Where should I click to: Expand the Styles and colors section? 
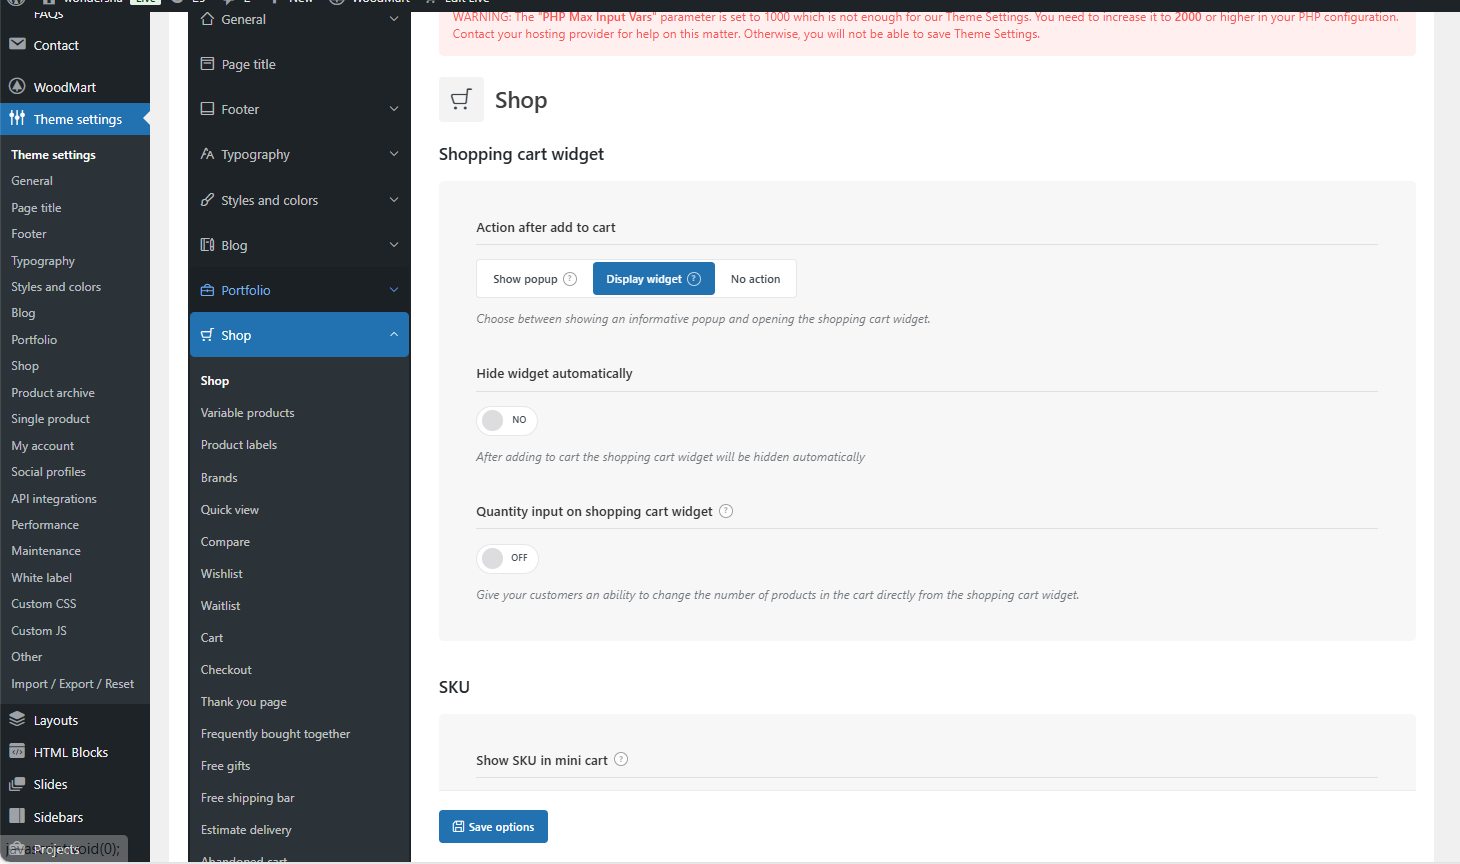pyautogui.click(x=299, y=200)
